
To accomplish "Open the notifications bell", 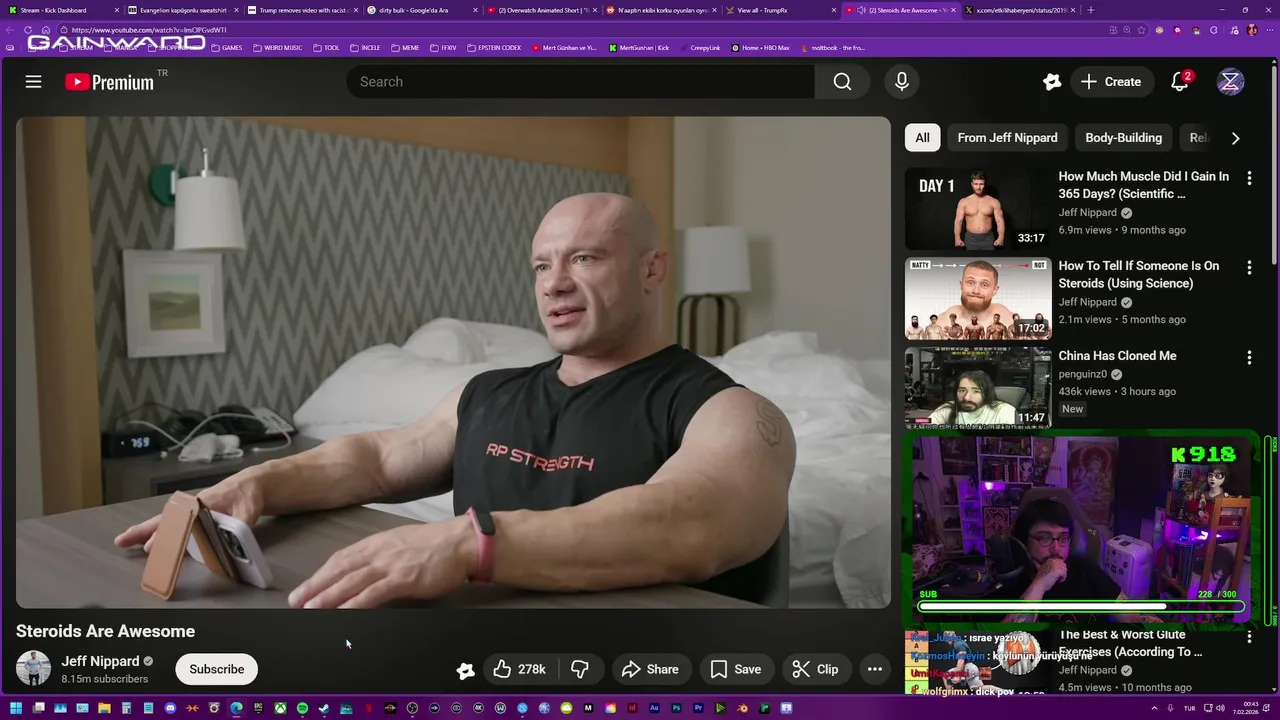I will click(1180, 82).
